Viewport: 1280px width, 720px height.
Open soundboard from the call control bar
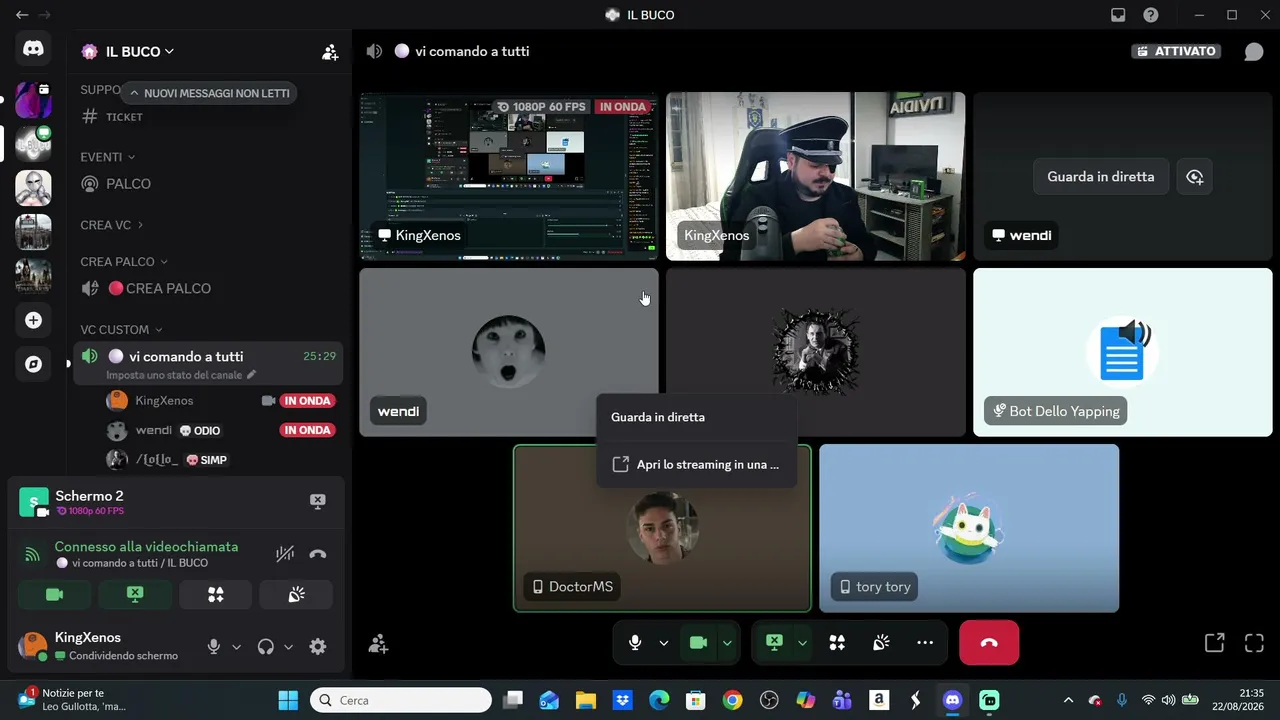pyautogui.click(x=881, y=643)
